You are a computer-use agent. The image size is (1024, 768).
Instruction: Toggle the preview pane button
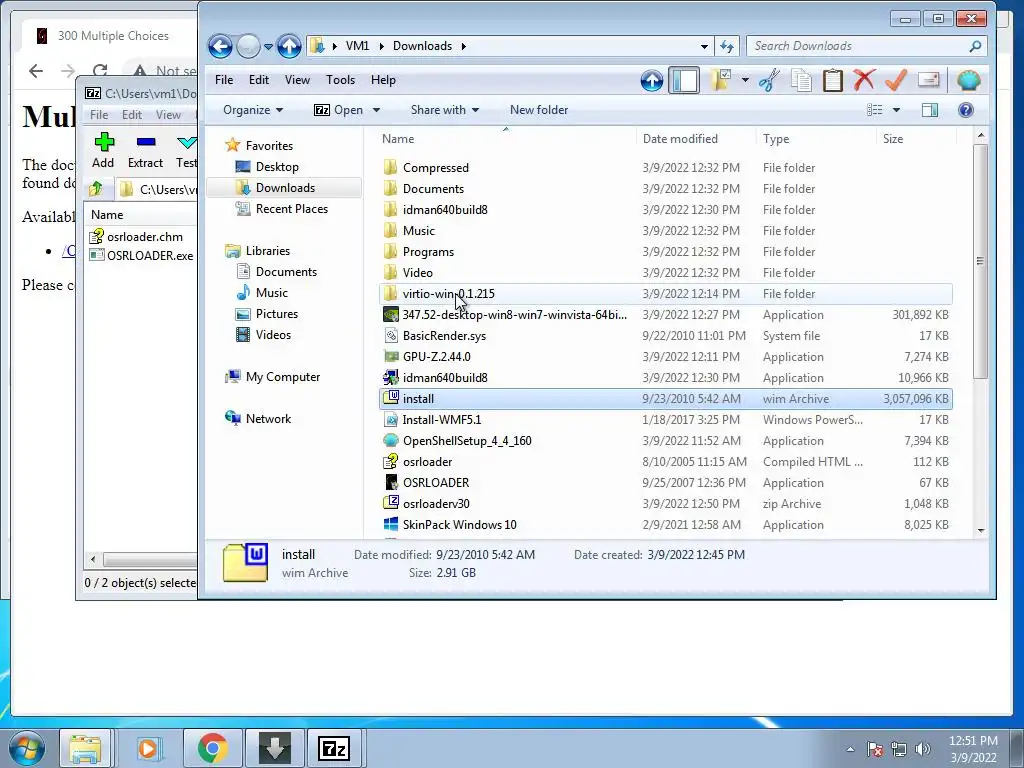point(930,110)
